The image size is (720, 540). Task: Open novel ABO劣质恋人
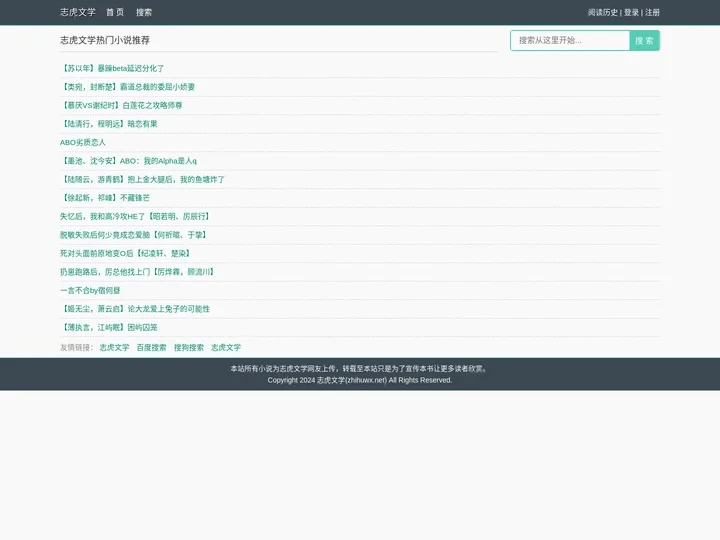pyautogui.click(x=83, y=142)
